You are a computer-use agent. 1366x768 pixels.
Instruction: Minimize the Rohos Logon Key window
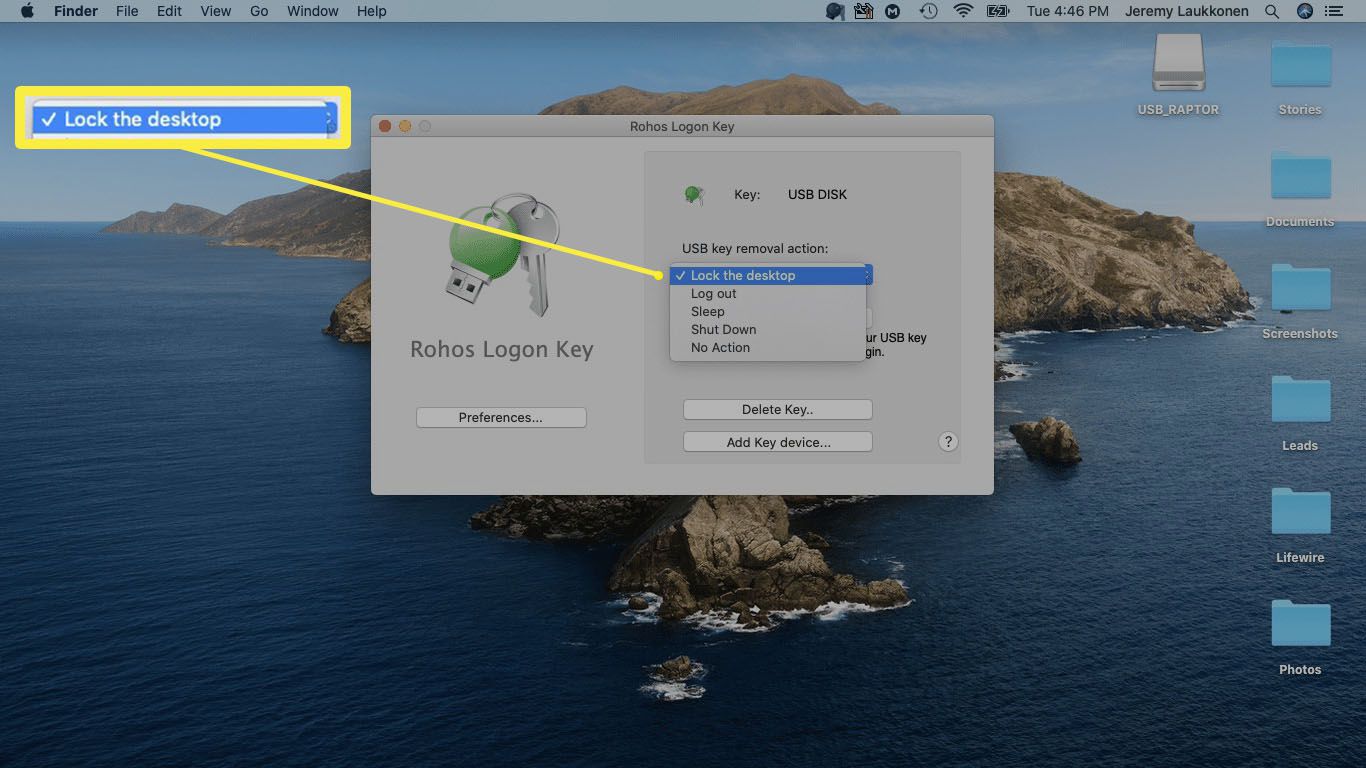(405, 126)
